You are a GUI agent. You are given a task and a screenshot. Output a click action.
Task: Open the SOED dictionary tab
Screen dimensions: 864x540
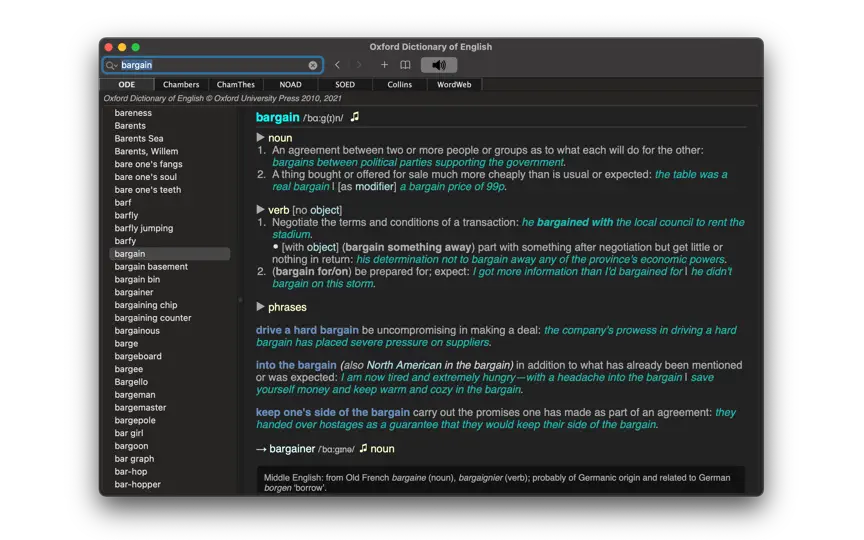345,84
